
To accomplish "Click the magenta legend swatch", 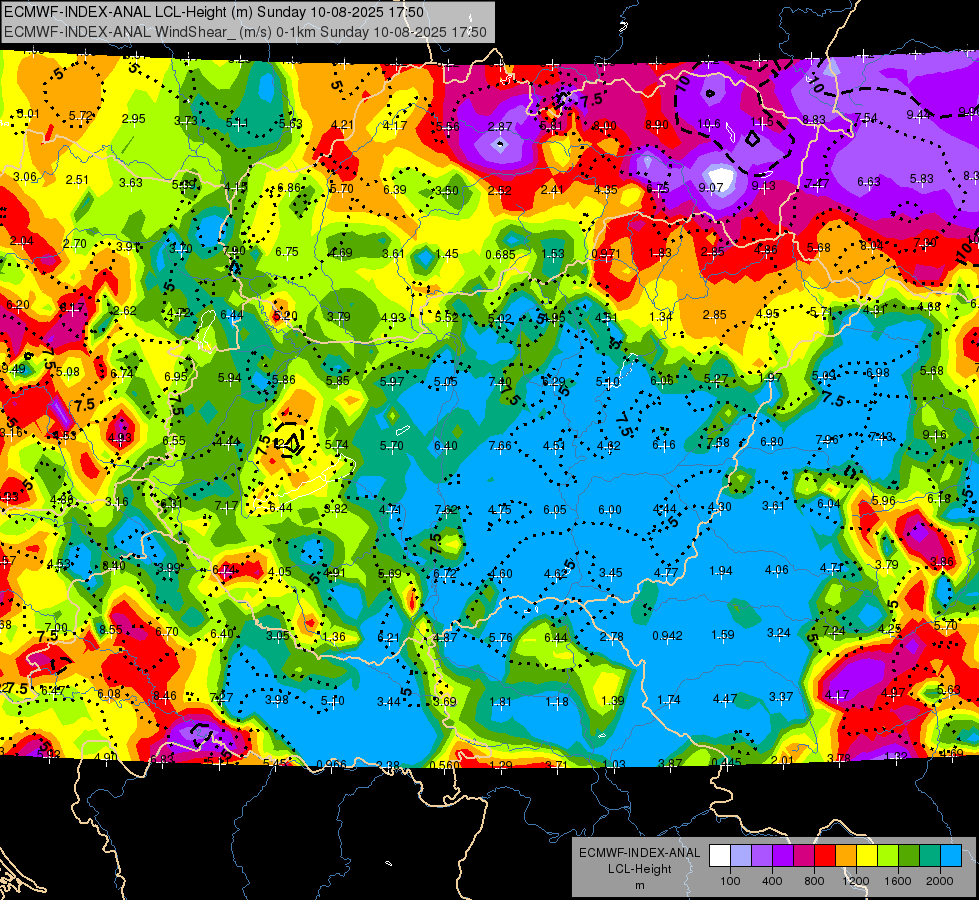I will [804, 856].
